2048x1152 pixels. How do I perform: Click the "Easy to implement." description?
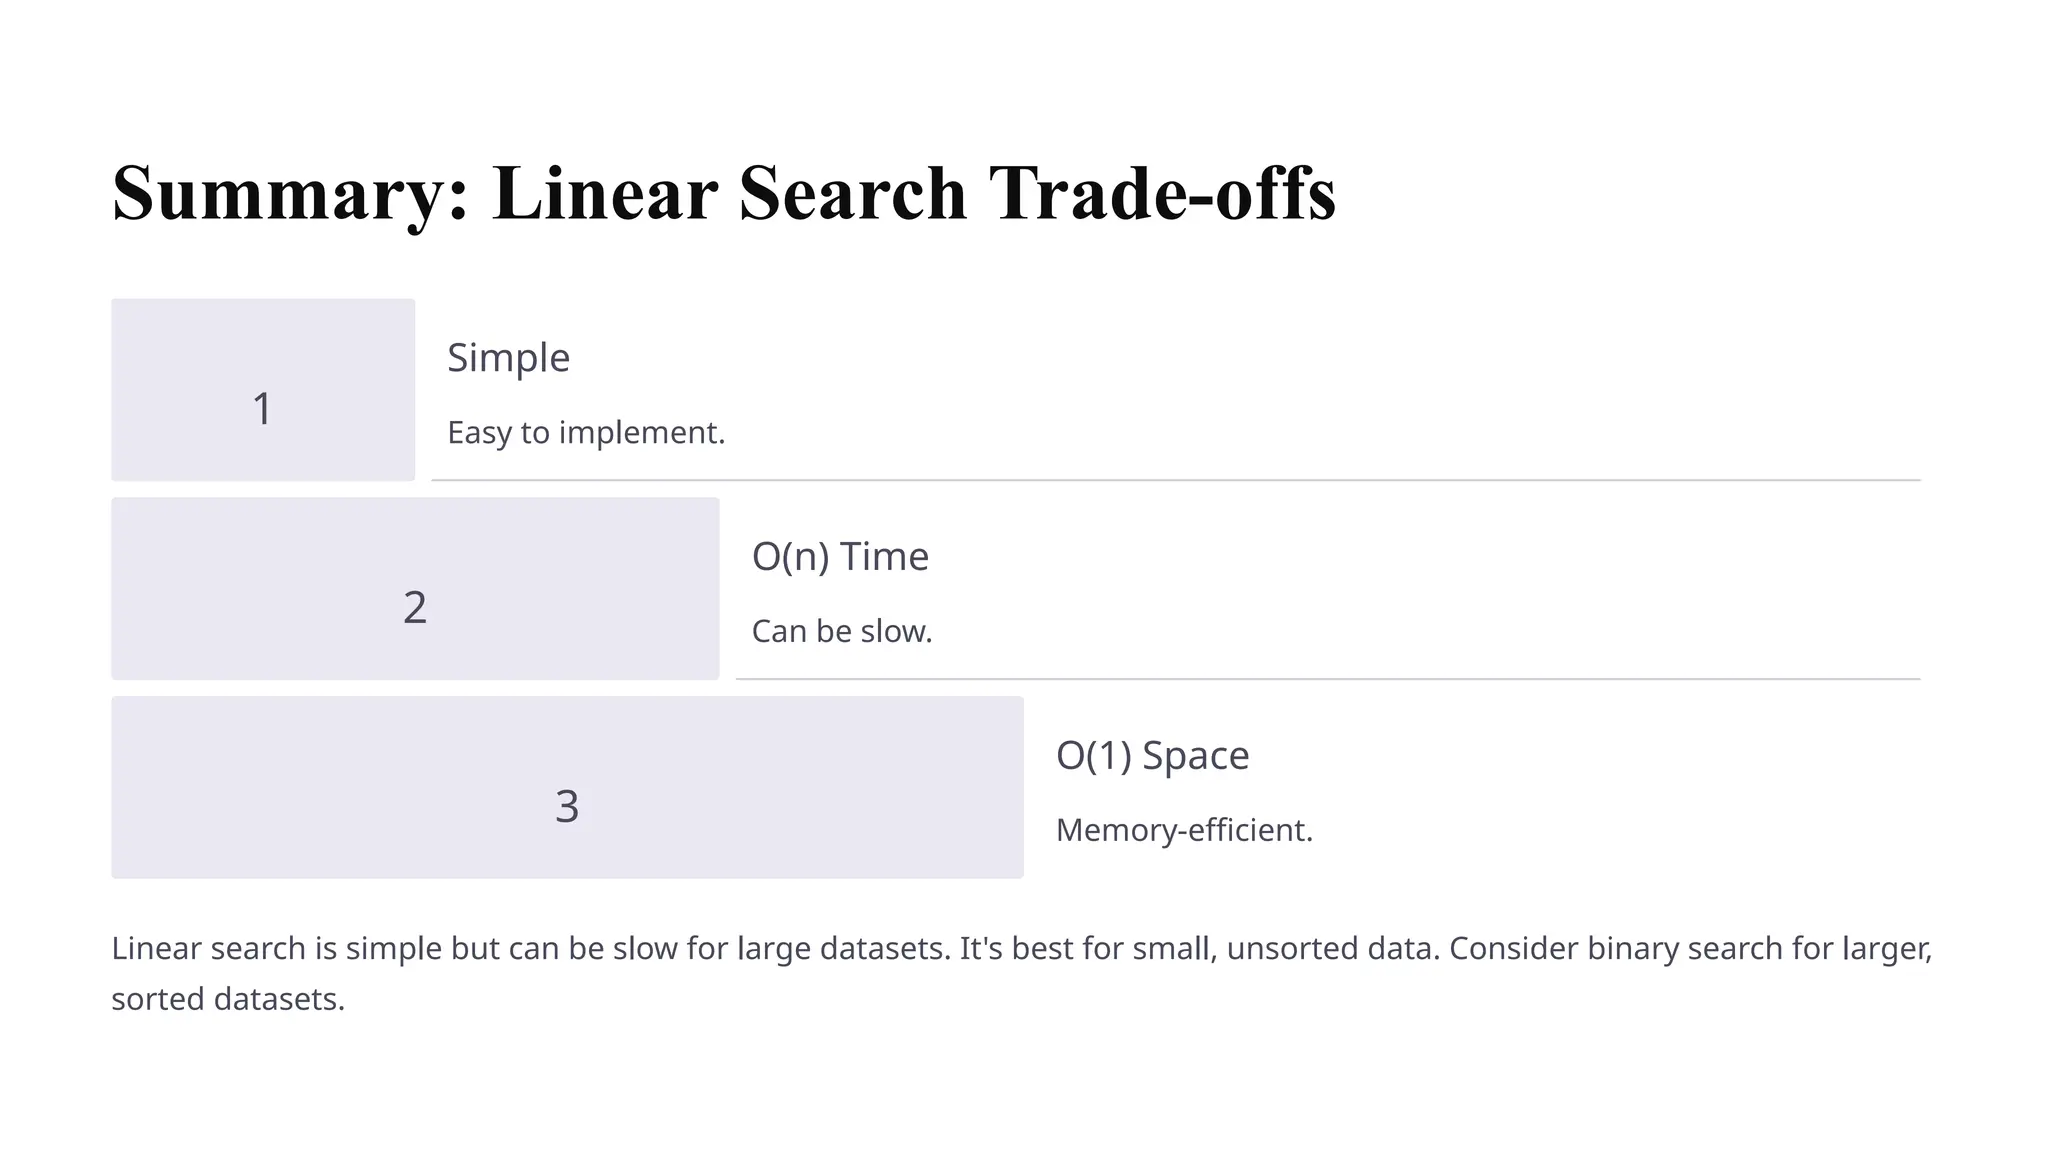(586, 433)
